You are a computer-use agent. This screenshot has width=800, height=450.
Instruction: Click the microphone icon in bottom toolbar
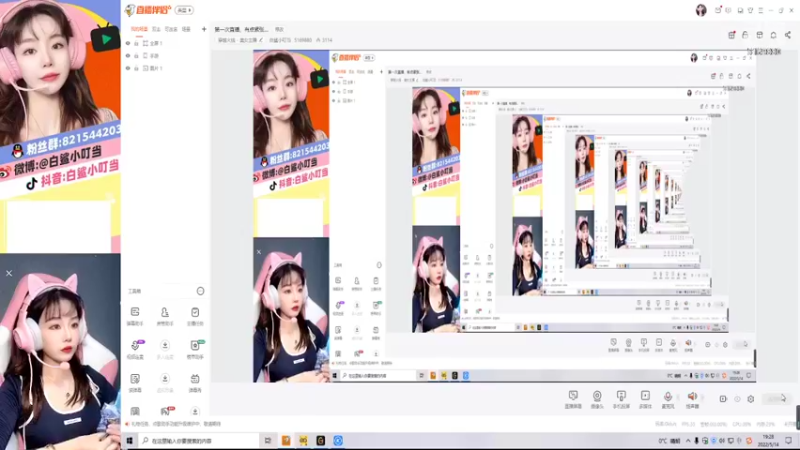[667, 396]
